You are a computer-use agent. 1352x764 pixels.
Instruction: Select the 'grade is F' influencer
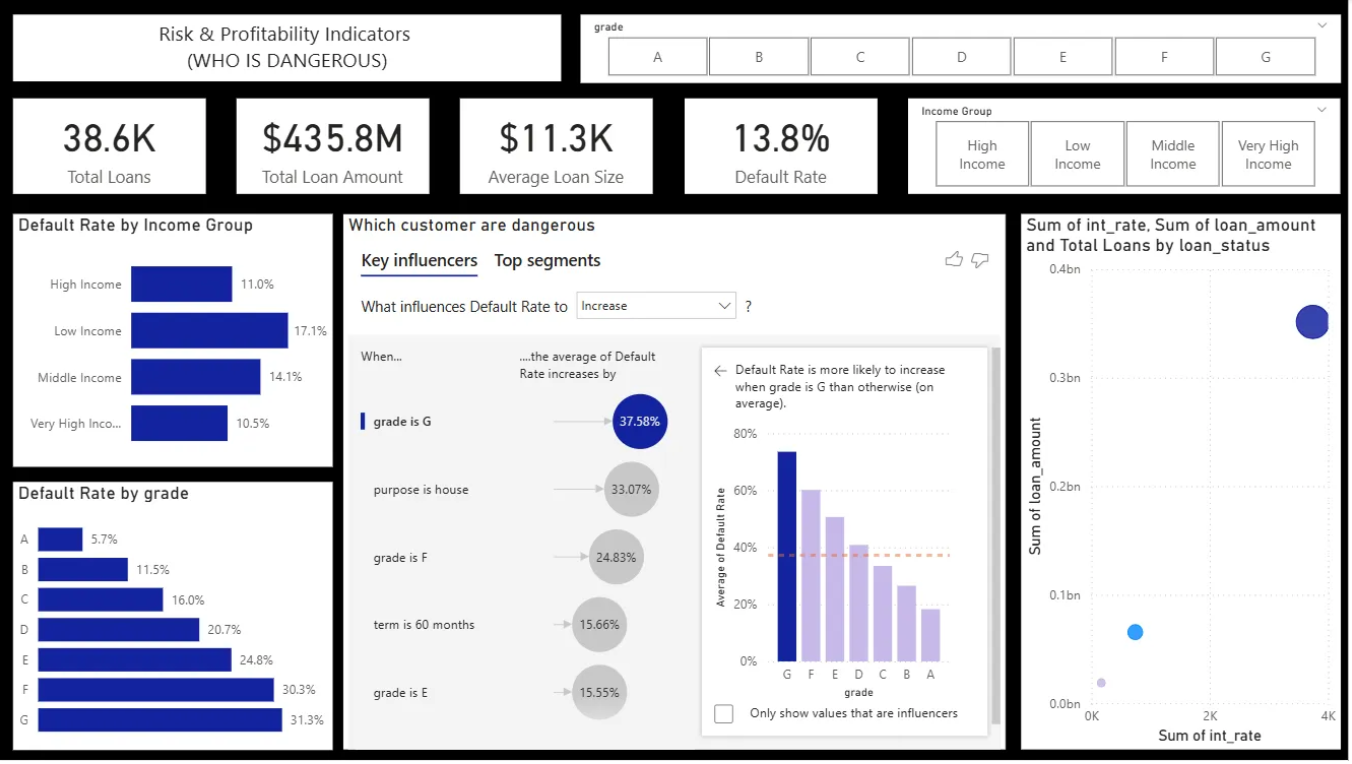coord(401,558)
